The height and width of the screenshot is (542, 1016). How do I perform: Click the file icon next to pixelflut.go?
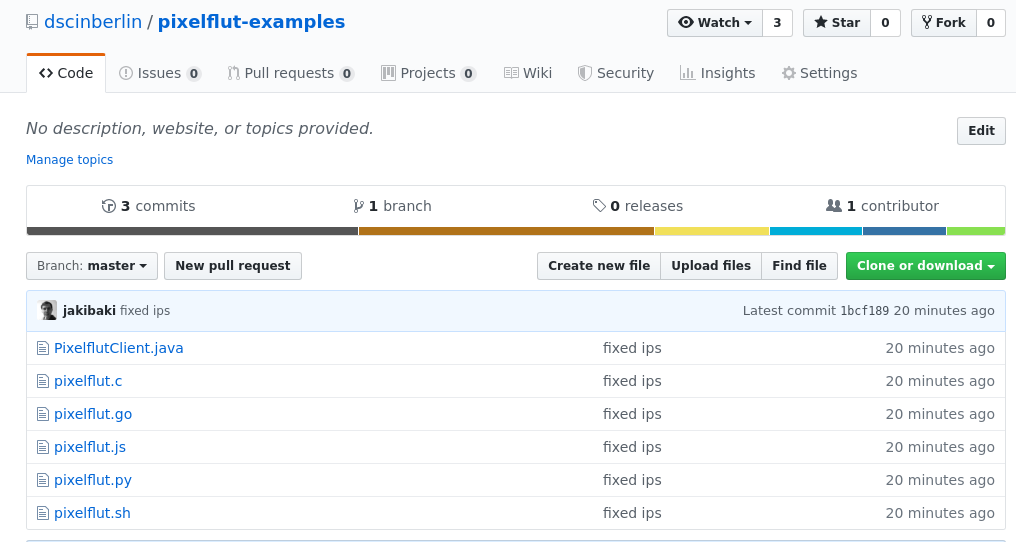[43, 414]
